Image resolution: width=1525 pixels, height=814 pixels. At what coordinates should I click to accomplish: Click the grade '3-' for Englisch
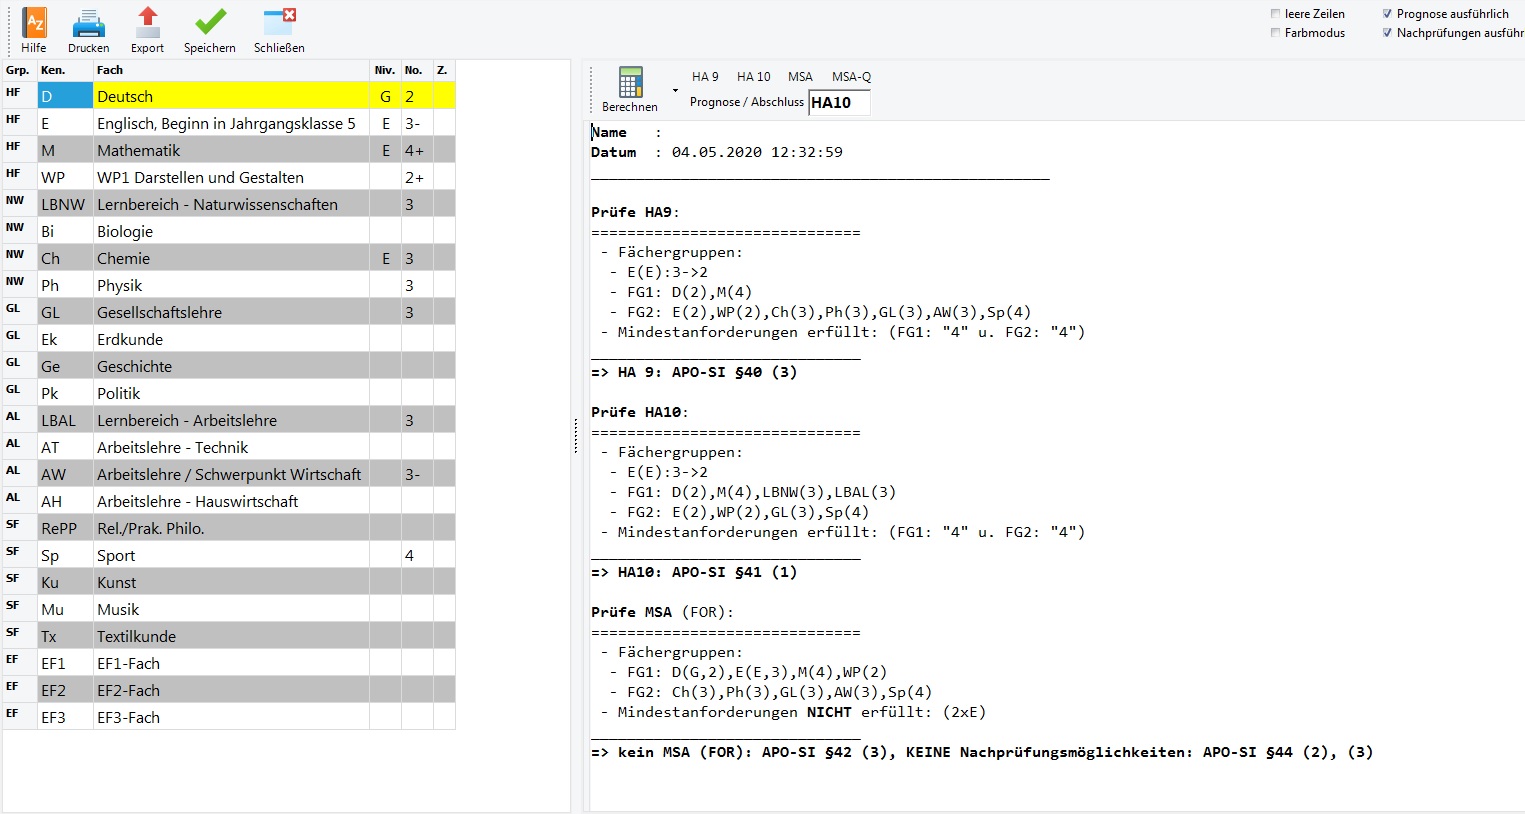(x=417, y=123)
